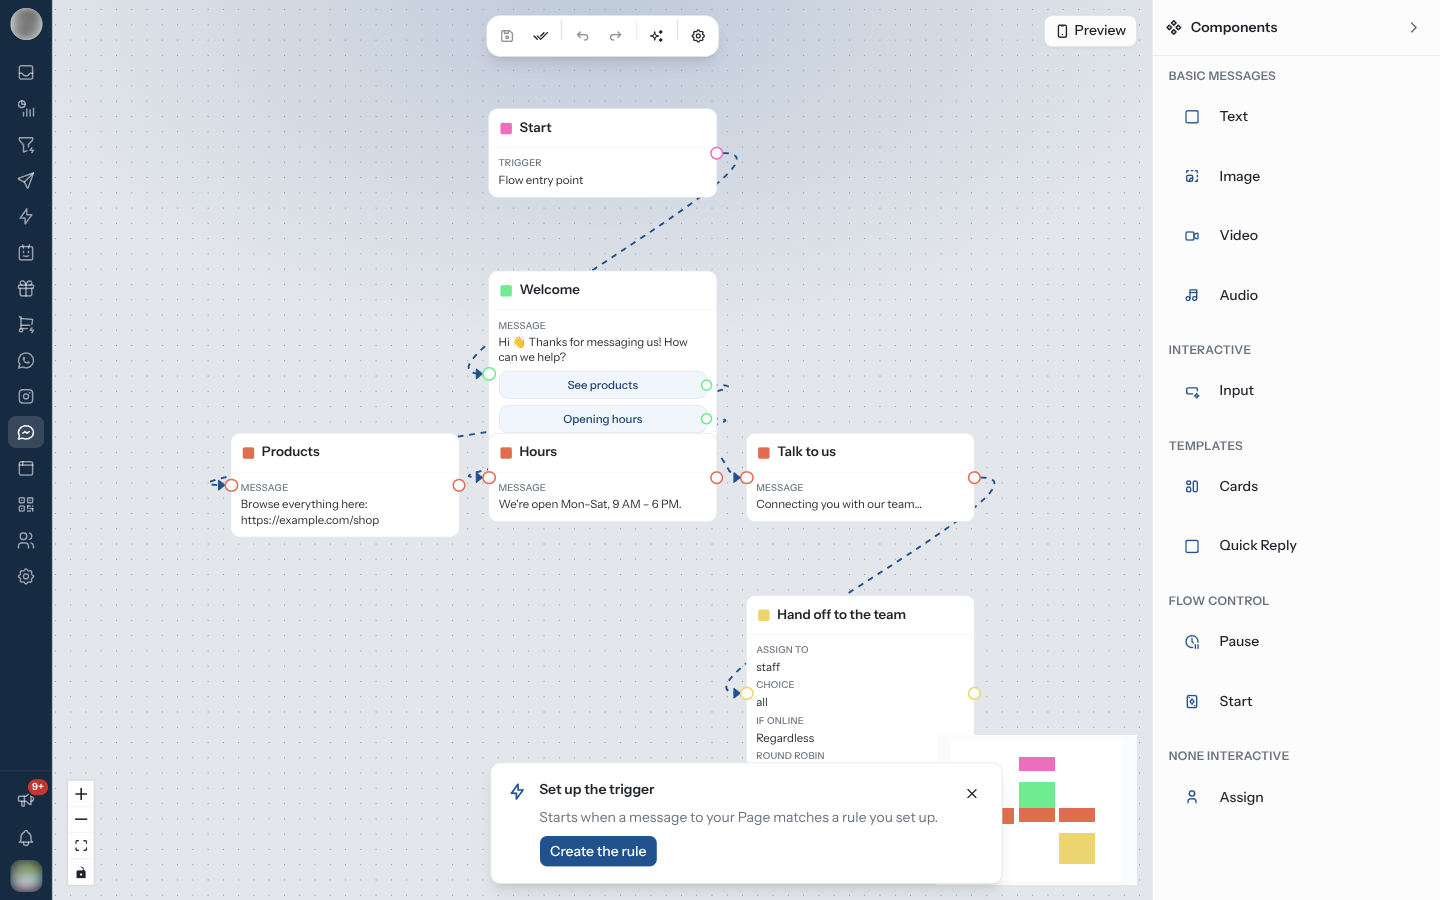Open the gift icon in the sidebar
Screen dimensions: 1440x900
26,289
